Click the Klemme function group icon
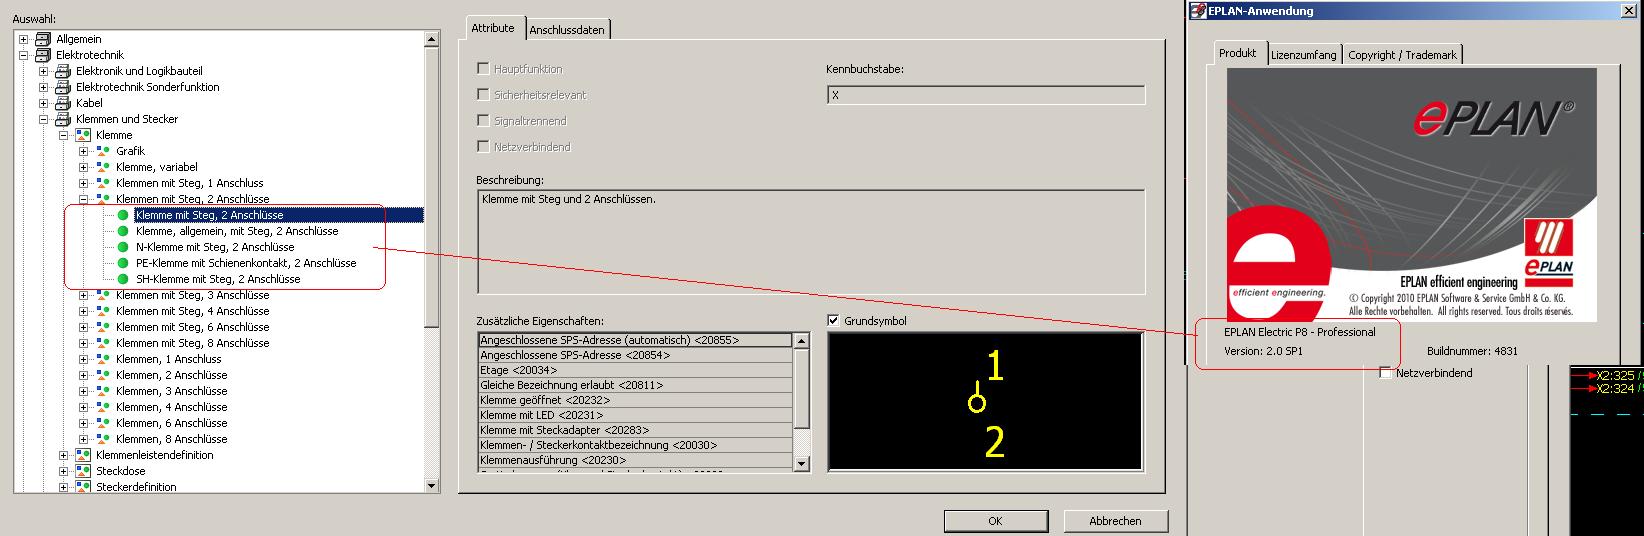The image size is (1644, 536). [x=83, y=135]
